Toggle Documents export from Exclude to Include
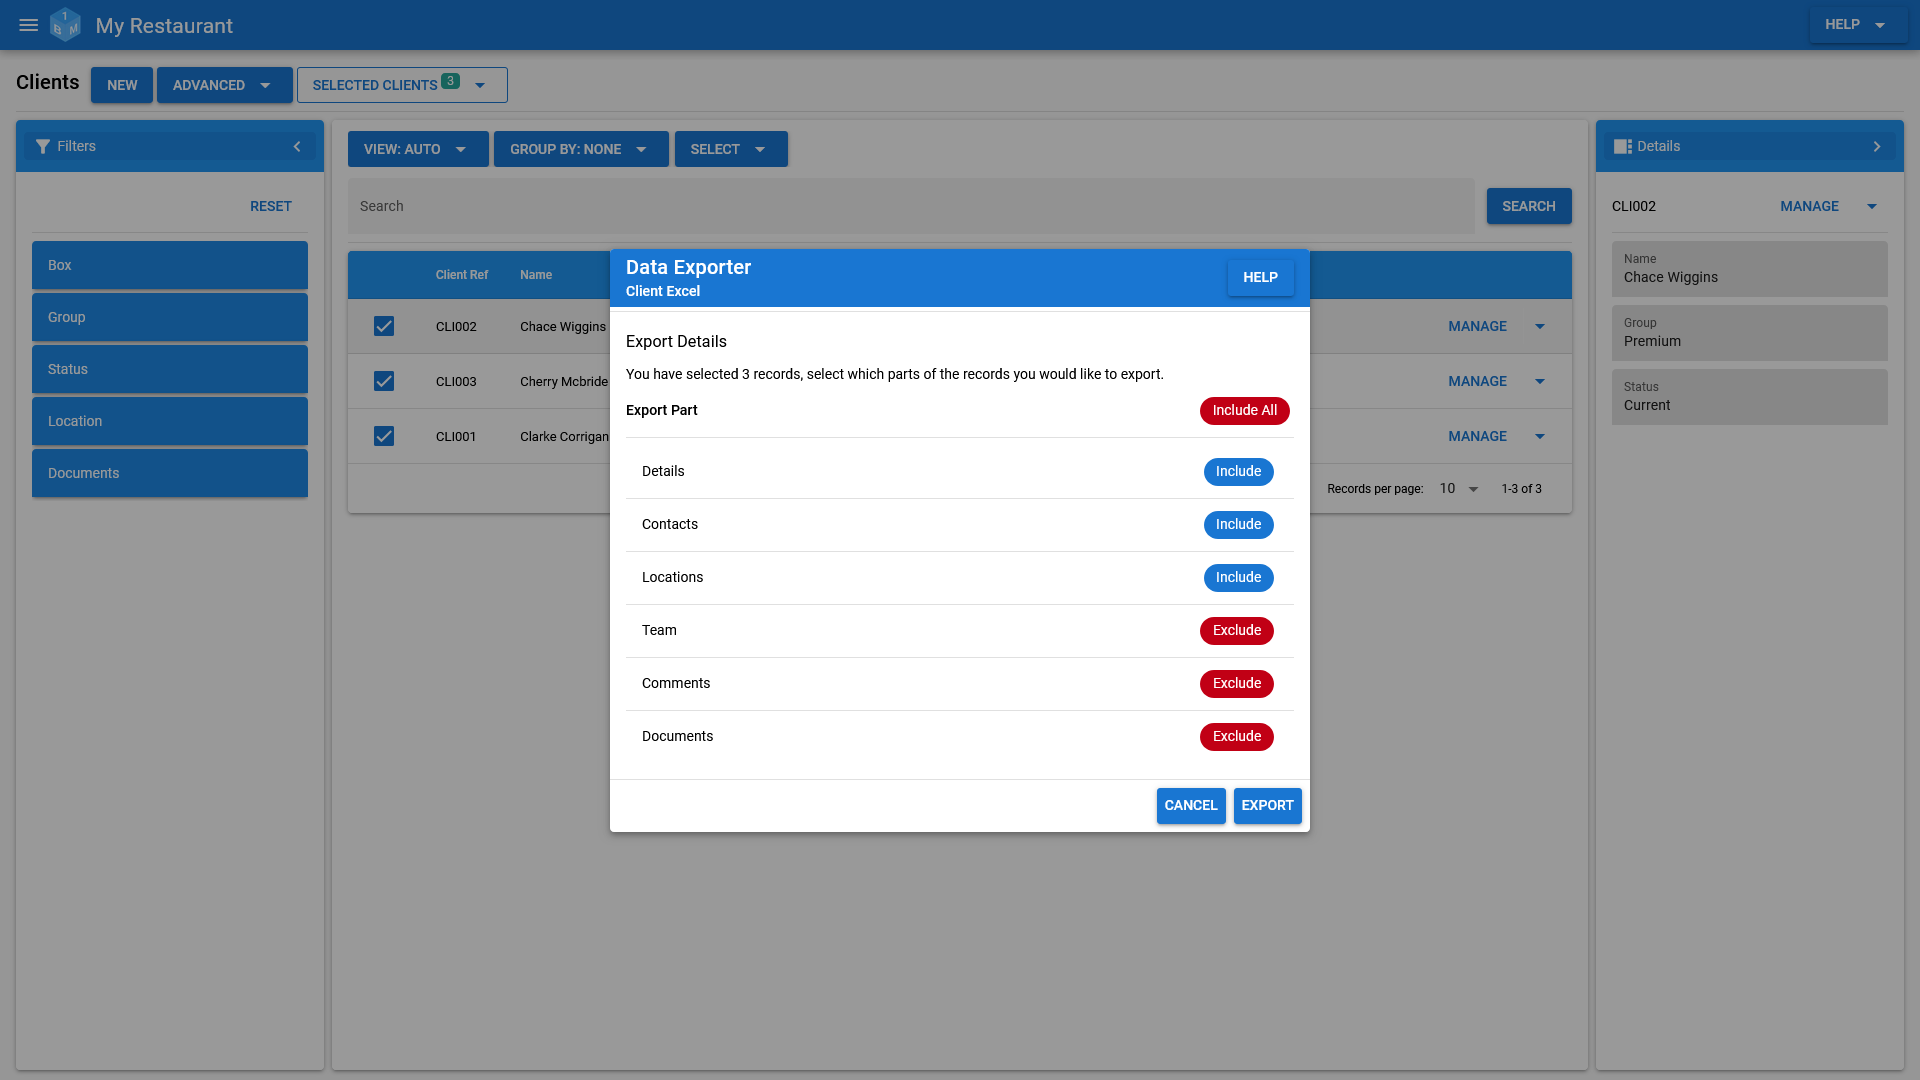 coord(1237,736)
